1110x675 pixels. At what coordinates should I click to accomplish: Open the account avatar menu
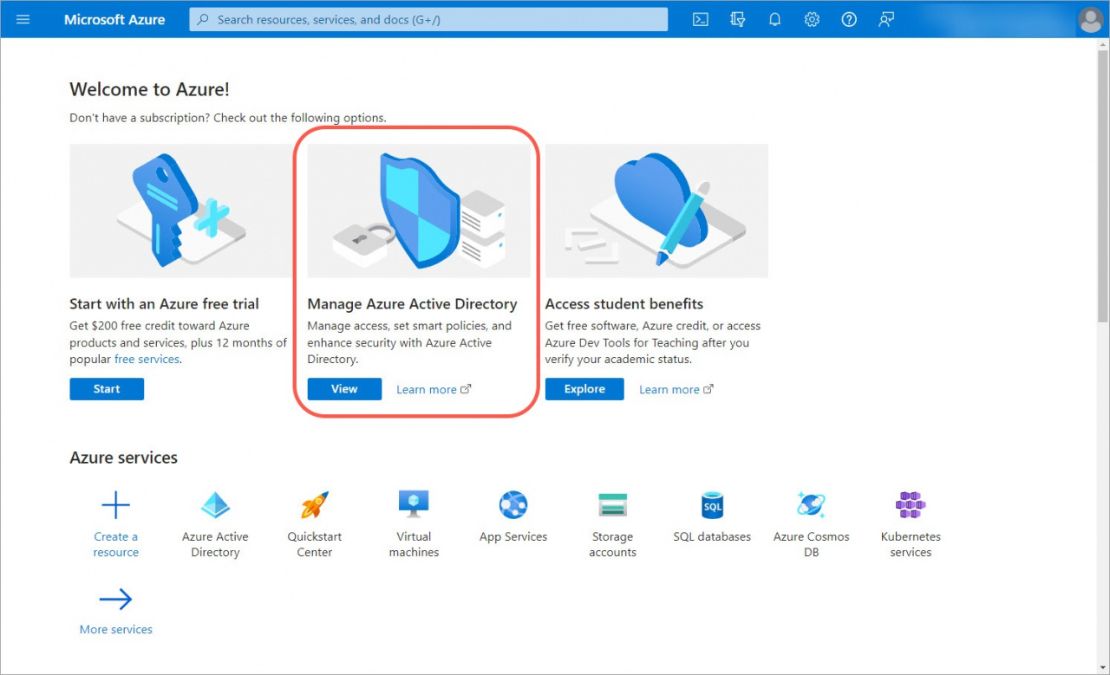(x=1090, y=20)
